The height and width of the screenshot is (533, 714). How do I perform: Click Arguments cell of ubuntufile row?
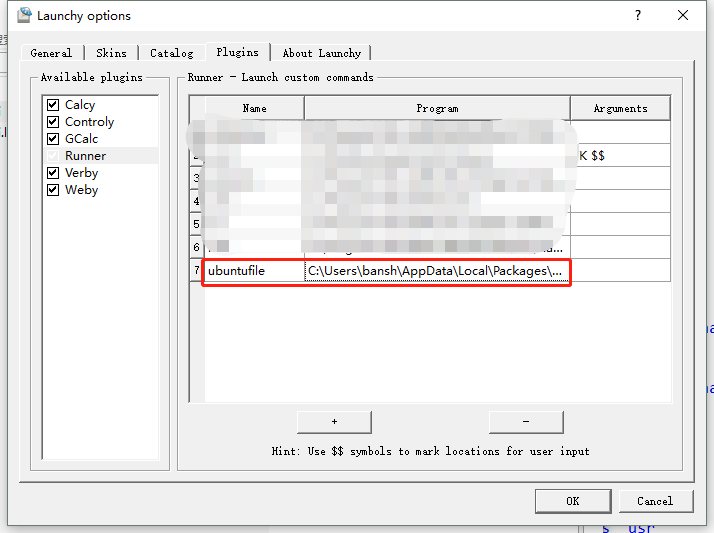[x=620, y=270]
